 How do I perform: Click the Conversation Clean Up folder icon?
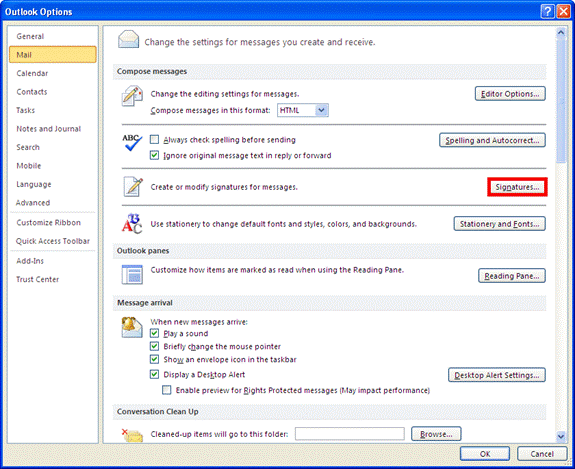[132, 435]
